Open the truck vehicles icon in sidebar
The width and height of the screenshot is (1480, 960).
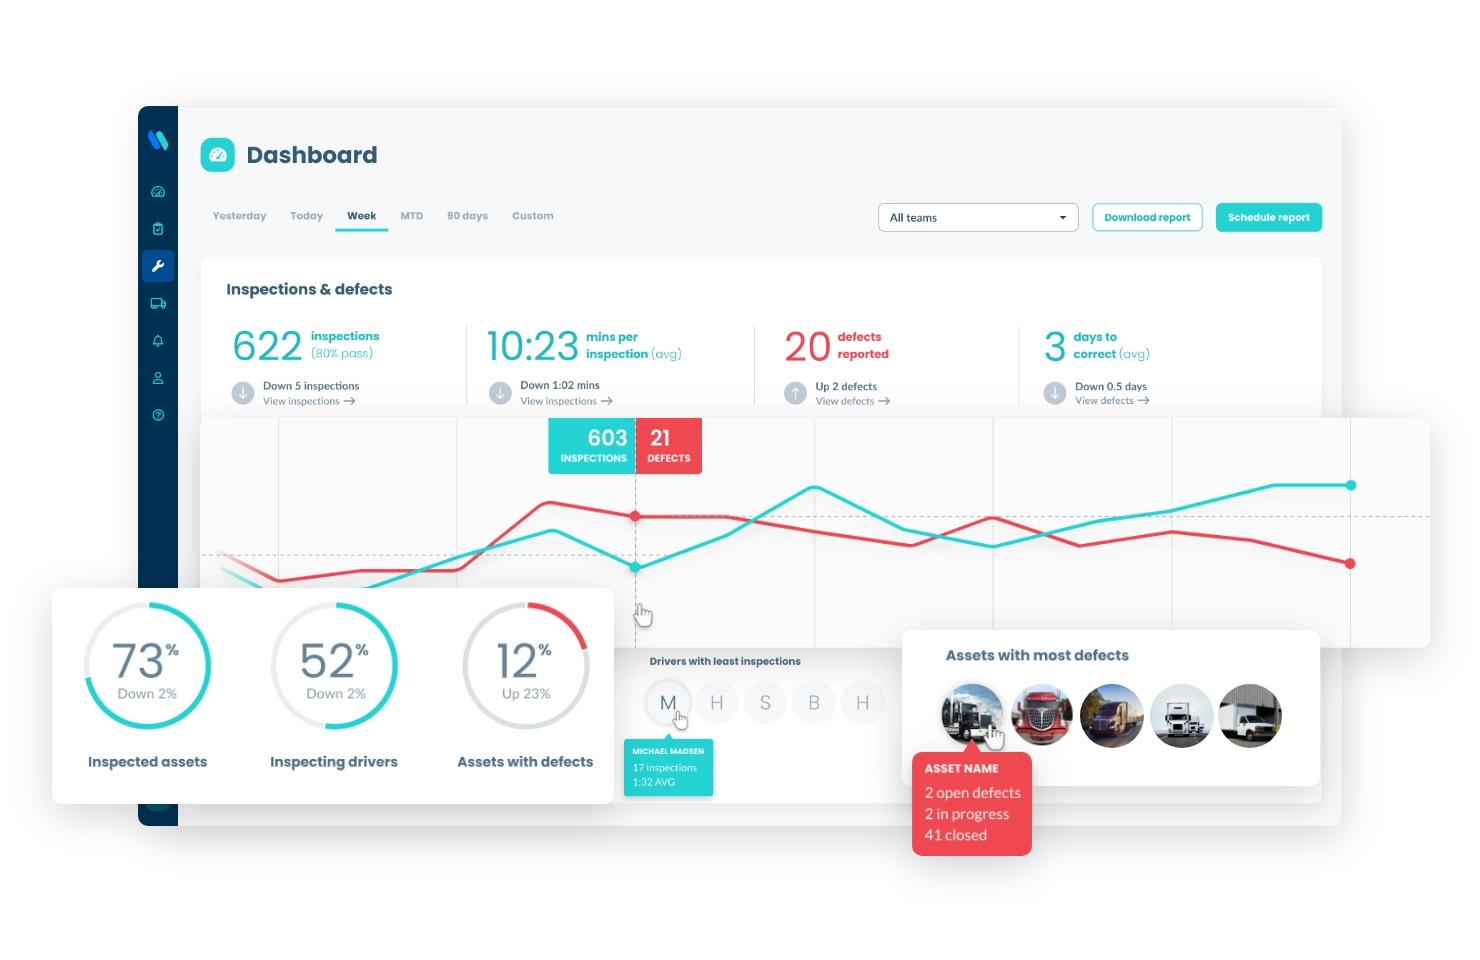(158, 303)
